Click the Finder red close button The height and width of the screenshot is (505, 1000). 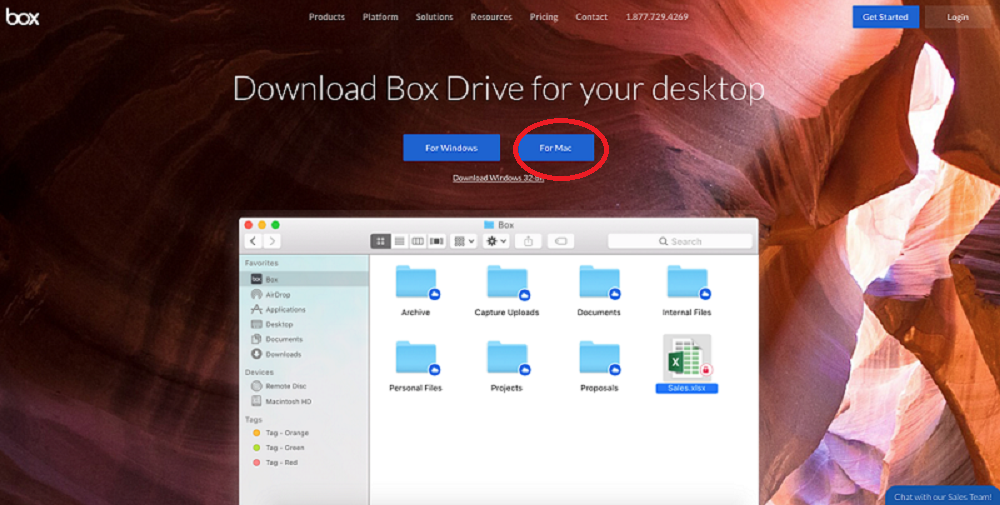pyautogui.click(x=249, y=224)
